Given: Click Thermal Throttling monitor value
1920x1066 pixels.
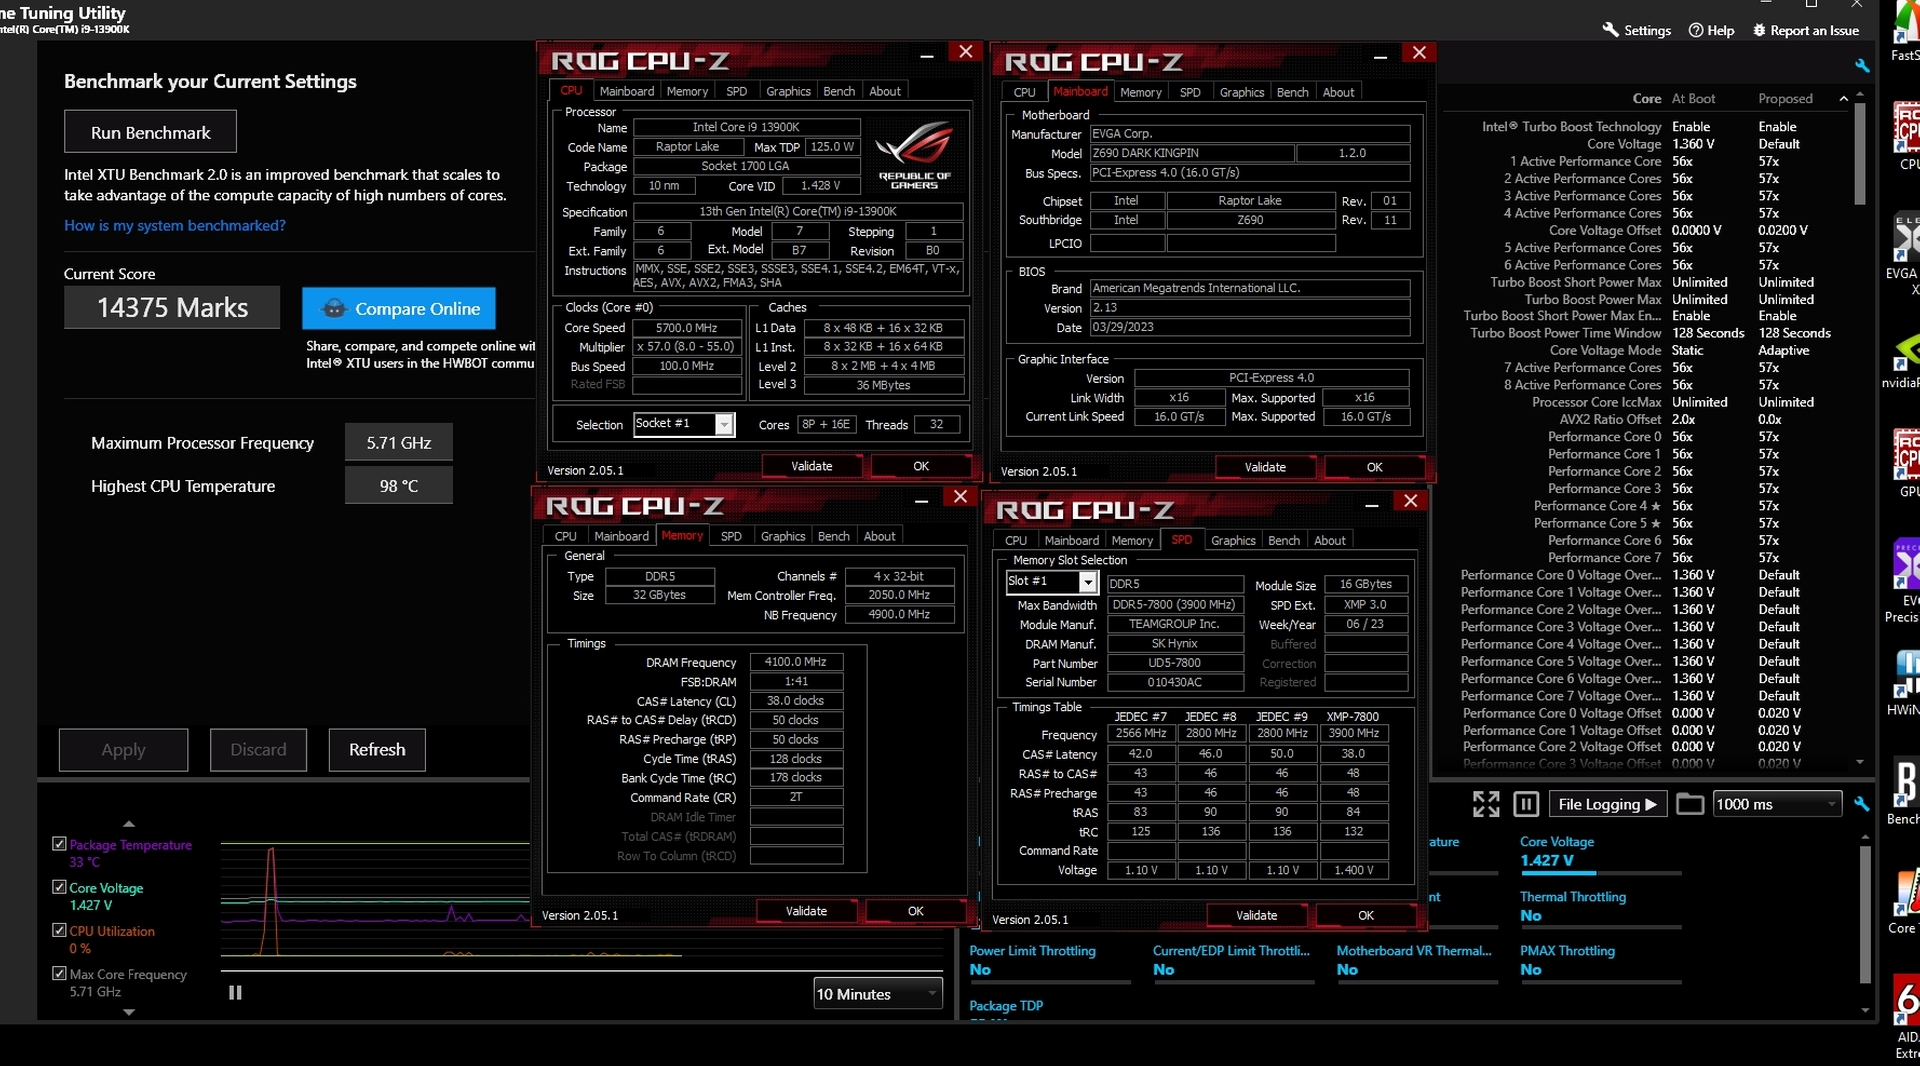Looking at the screenshot, I should click(x=1530, y=916).
